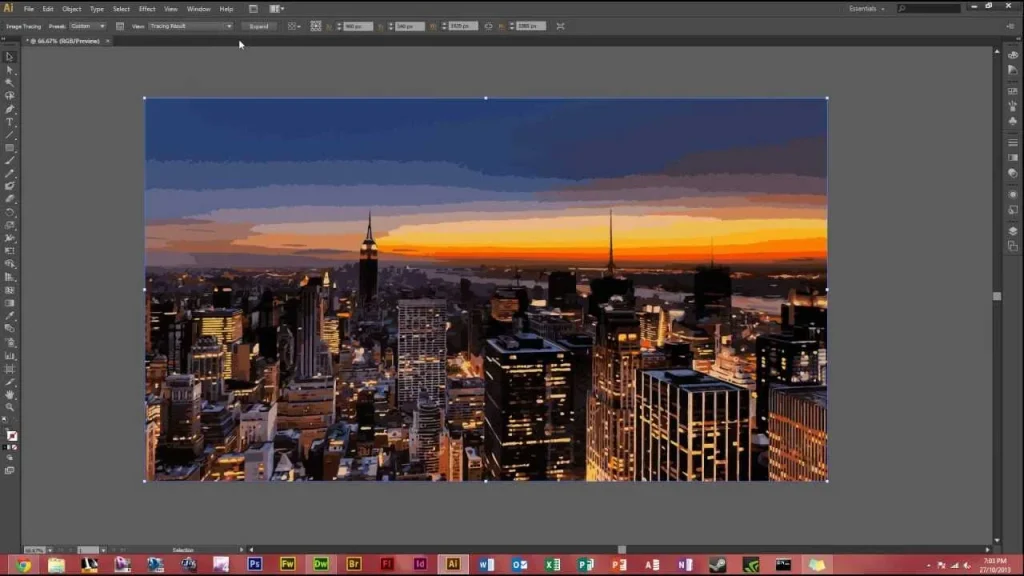Screen dimensions: 1024x576
Task: Open the Color panel icon in right dock
Action: [1012, 55]
